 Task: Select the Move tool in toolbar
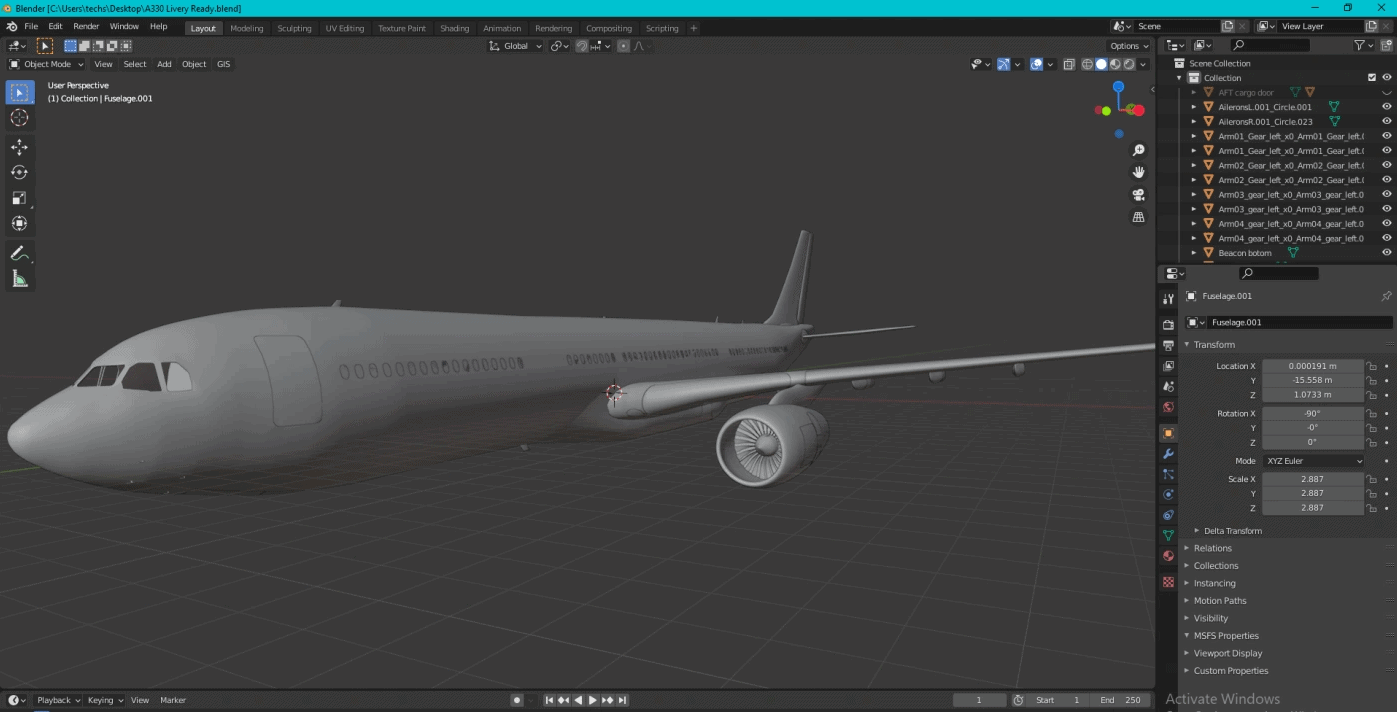(19, 147)
